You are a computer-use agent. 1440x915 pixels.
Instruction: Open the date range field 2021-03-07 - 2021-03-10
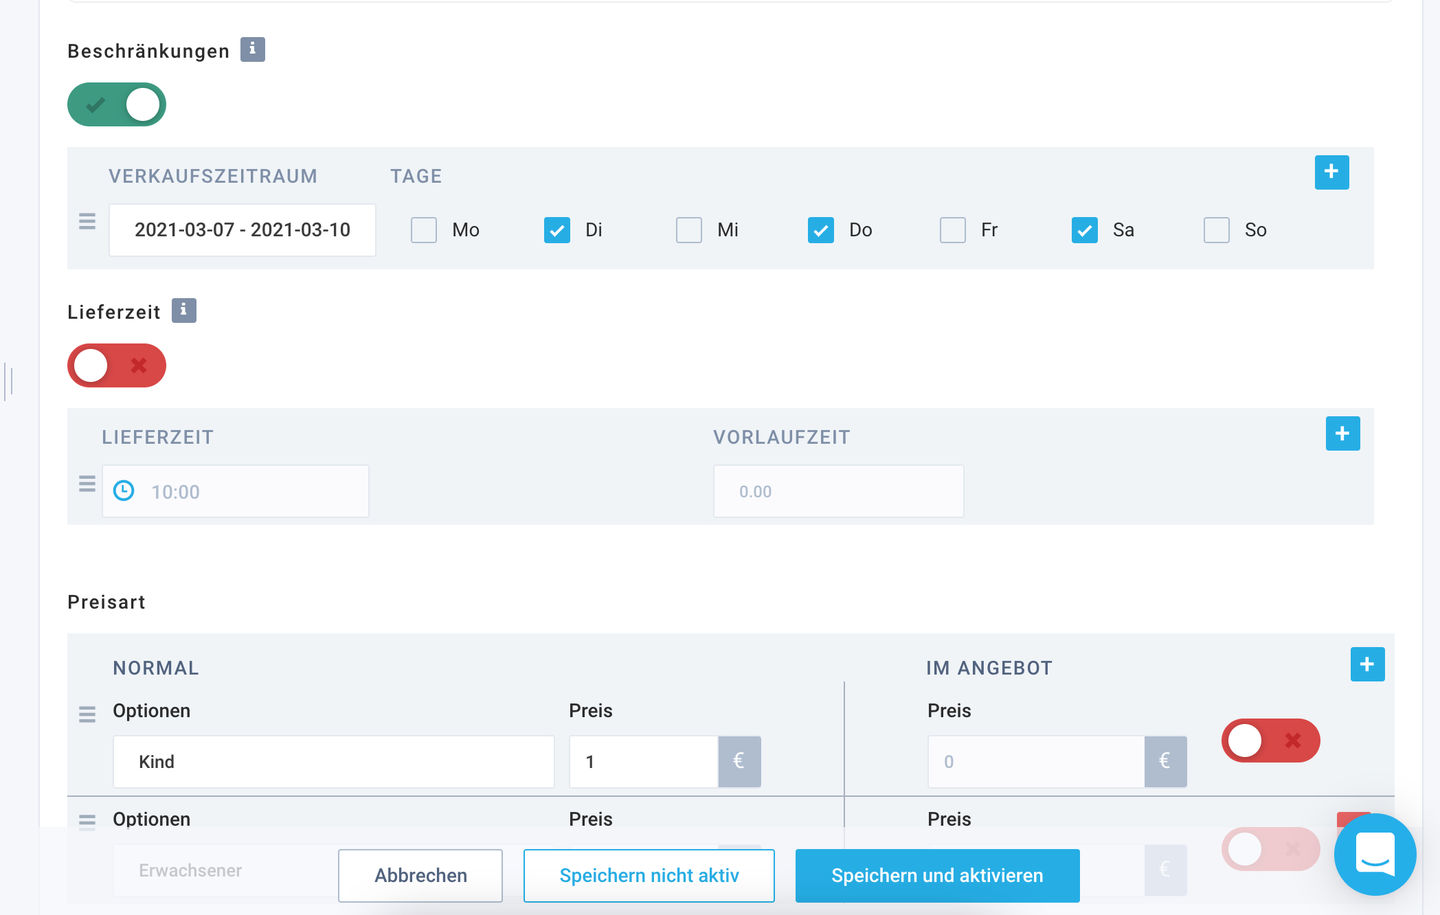(242, 230)
